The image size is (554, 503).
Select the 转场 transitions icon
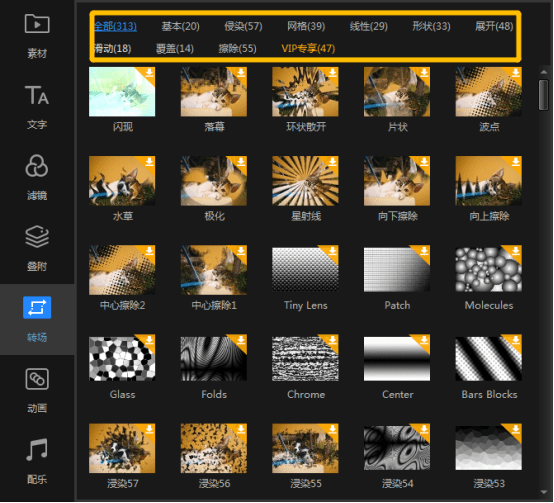[37, 307]
